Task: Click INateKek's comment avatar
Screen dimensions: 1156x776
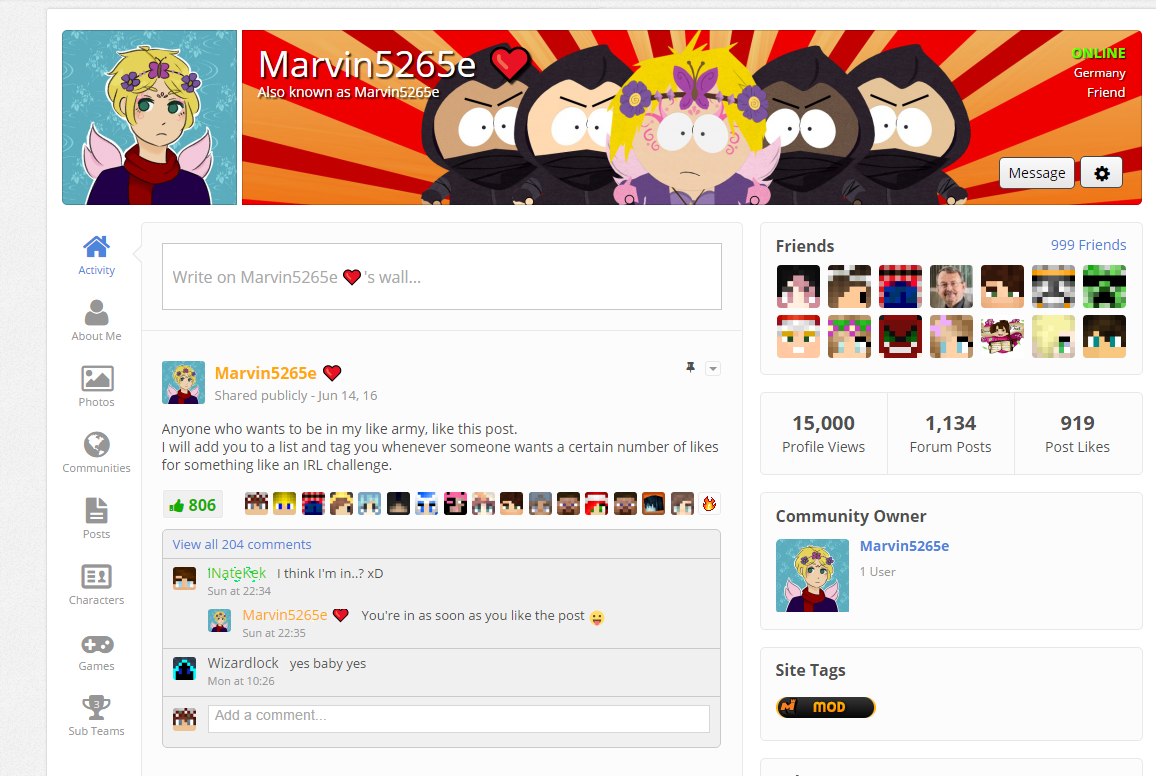Action: coord(184,578)
